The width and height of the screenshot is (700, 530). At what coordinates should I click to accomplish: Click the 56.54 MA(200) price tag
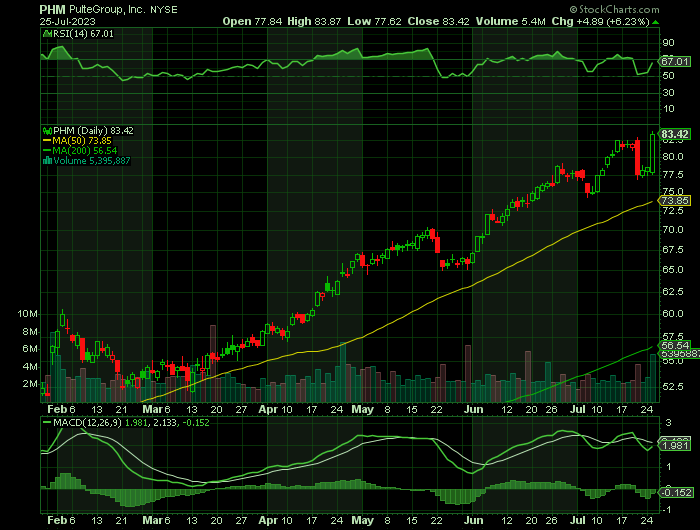[x=675, y=346]
